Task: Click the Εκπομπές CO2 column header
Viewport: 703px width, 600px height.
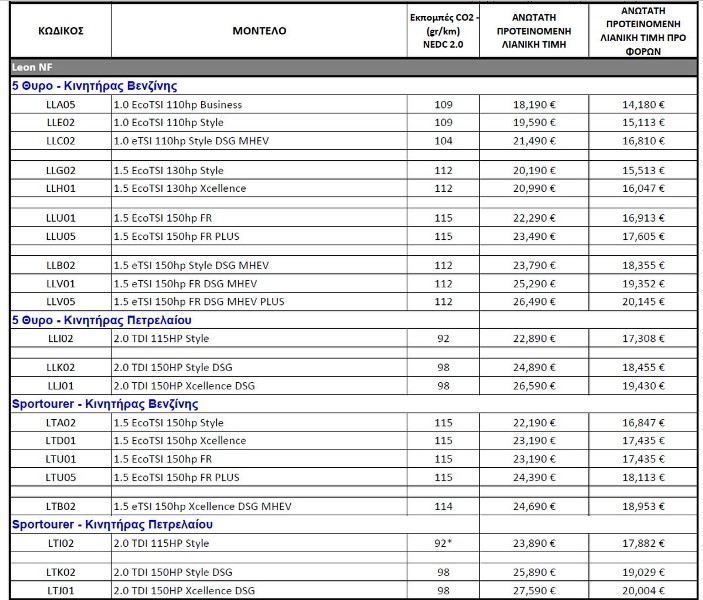Action: tap(443, 31)
